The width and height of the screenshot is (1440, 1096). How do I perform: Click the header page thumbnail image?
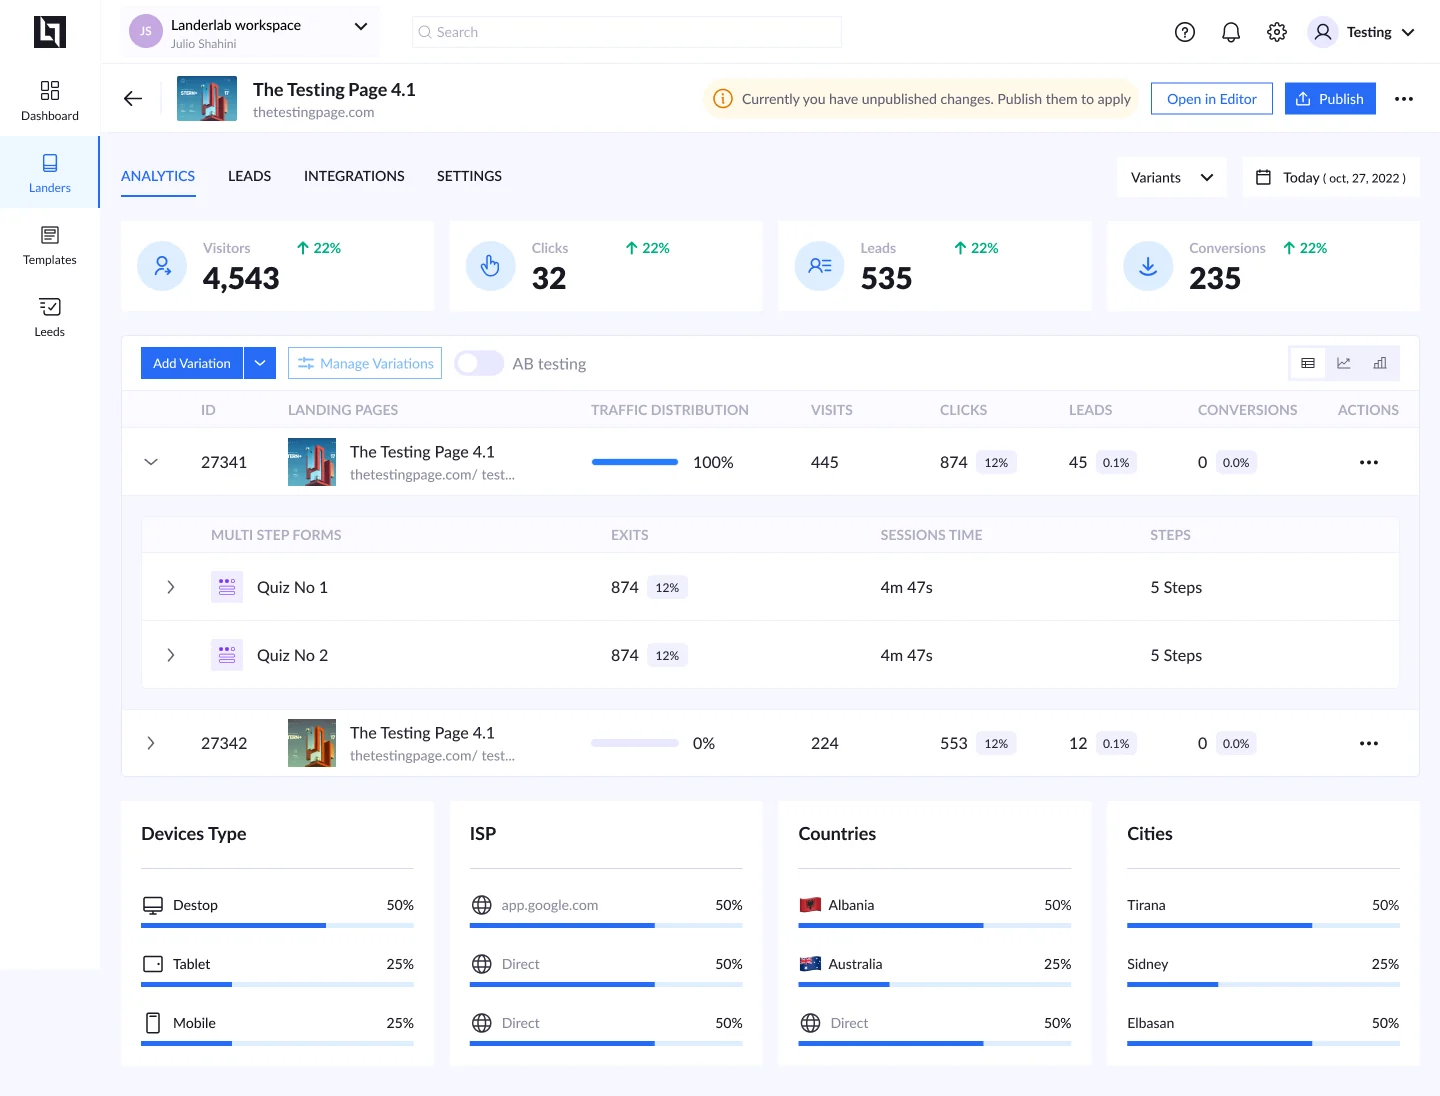[x=207, y=98]
